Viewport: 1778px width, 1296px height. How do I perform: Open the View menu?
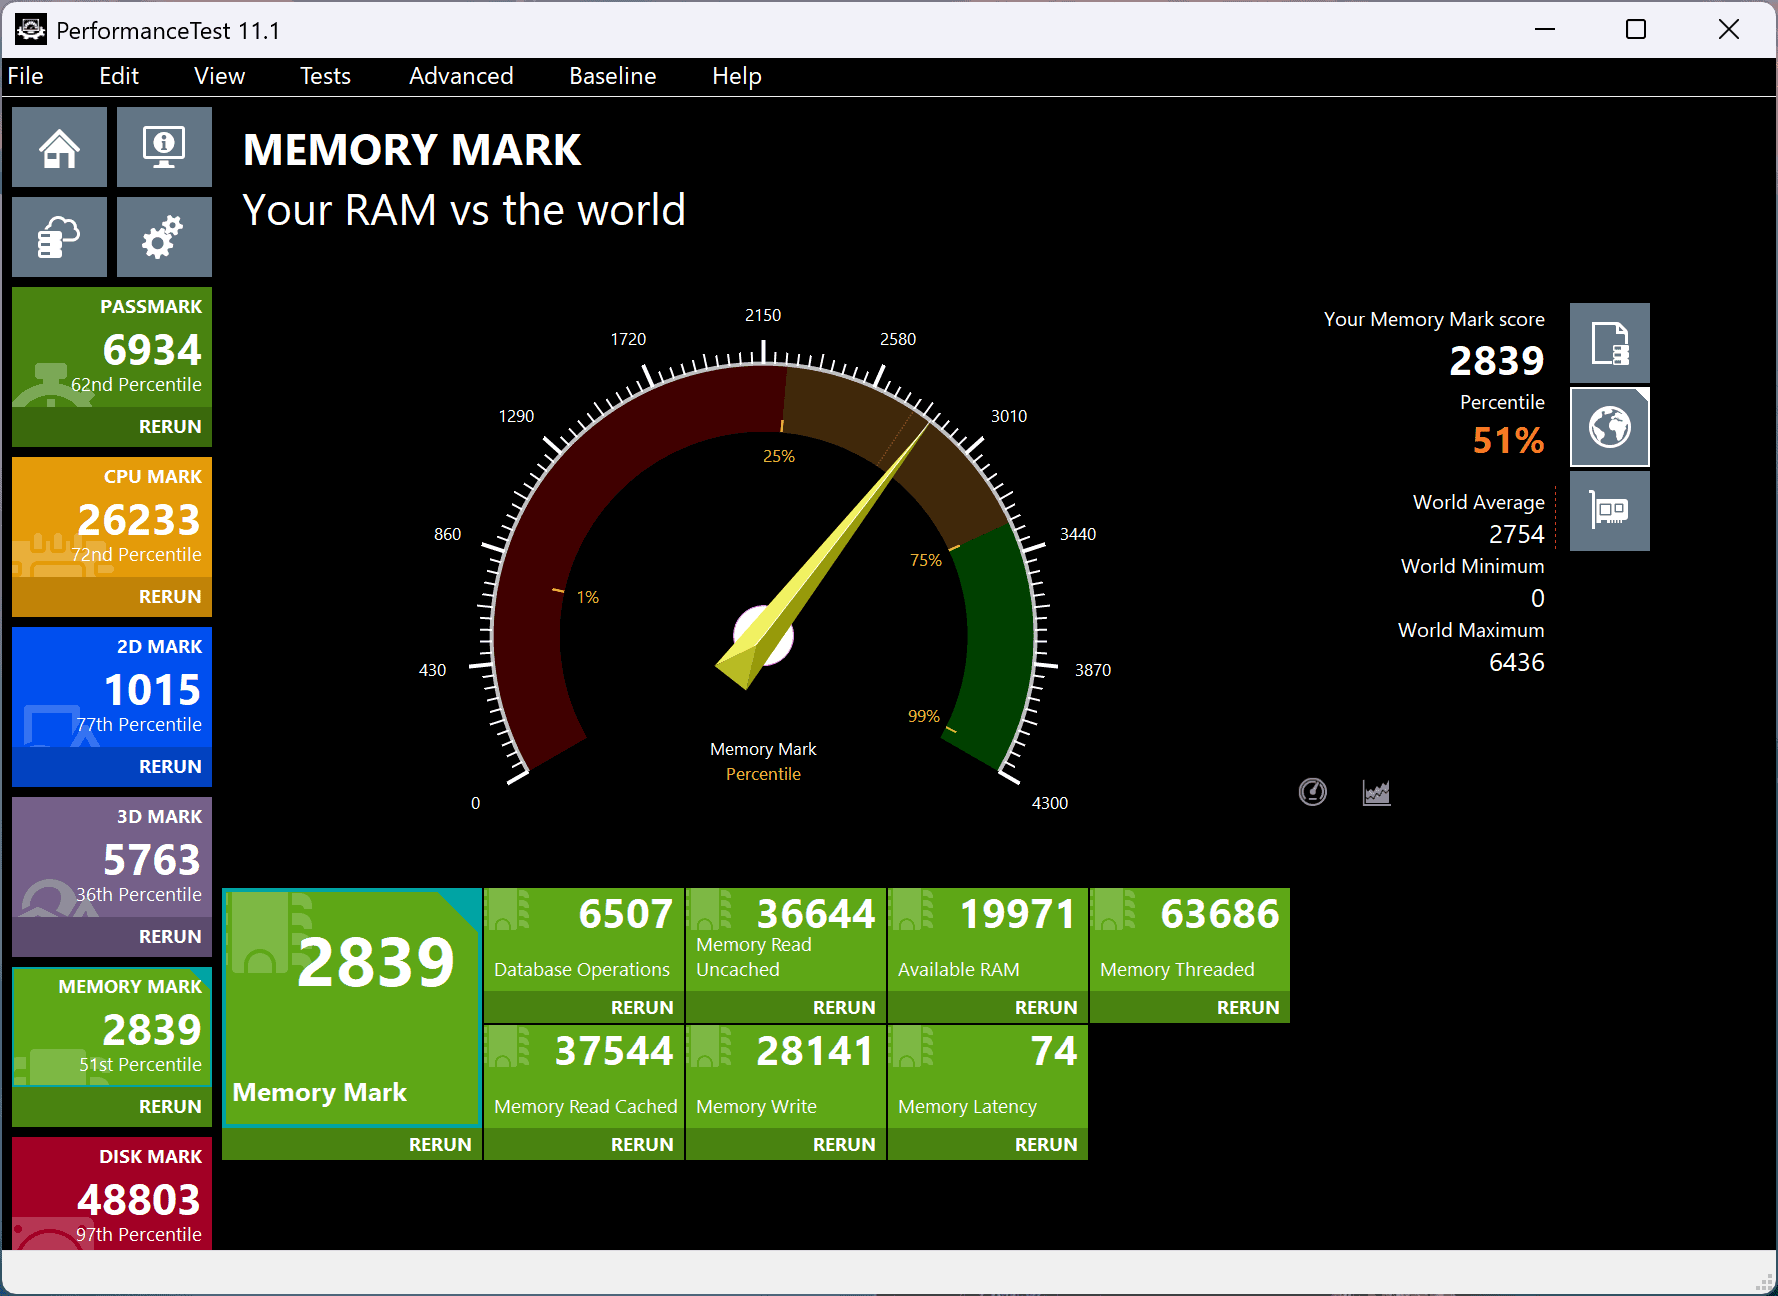[220, 76]
